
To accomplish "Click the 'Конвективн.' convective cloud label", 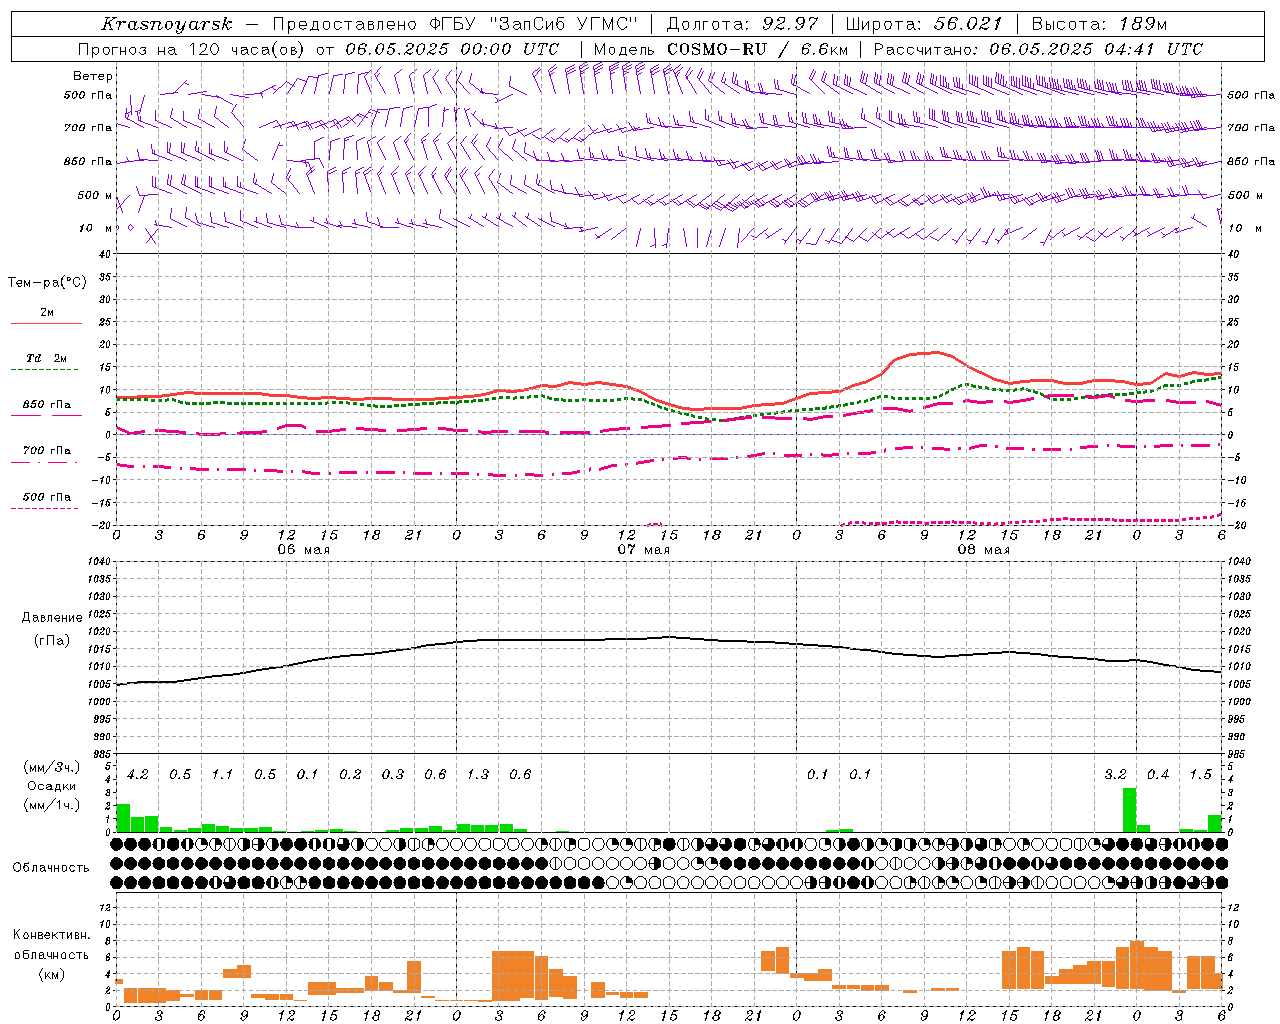I will [x=51, y=935].
